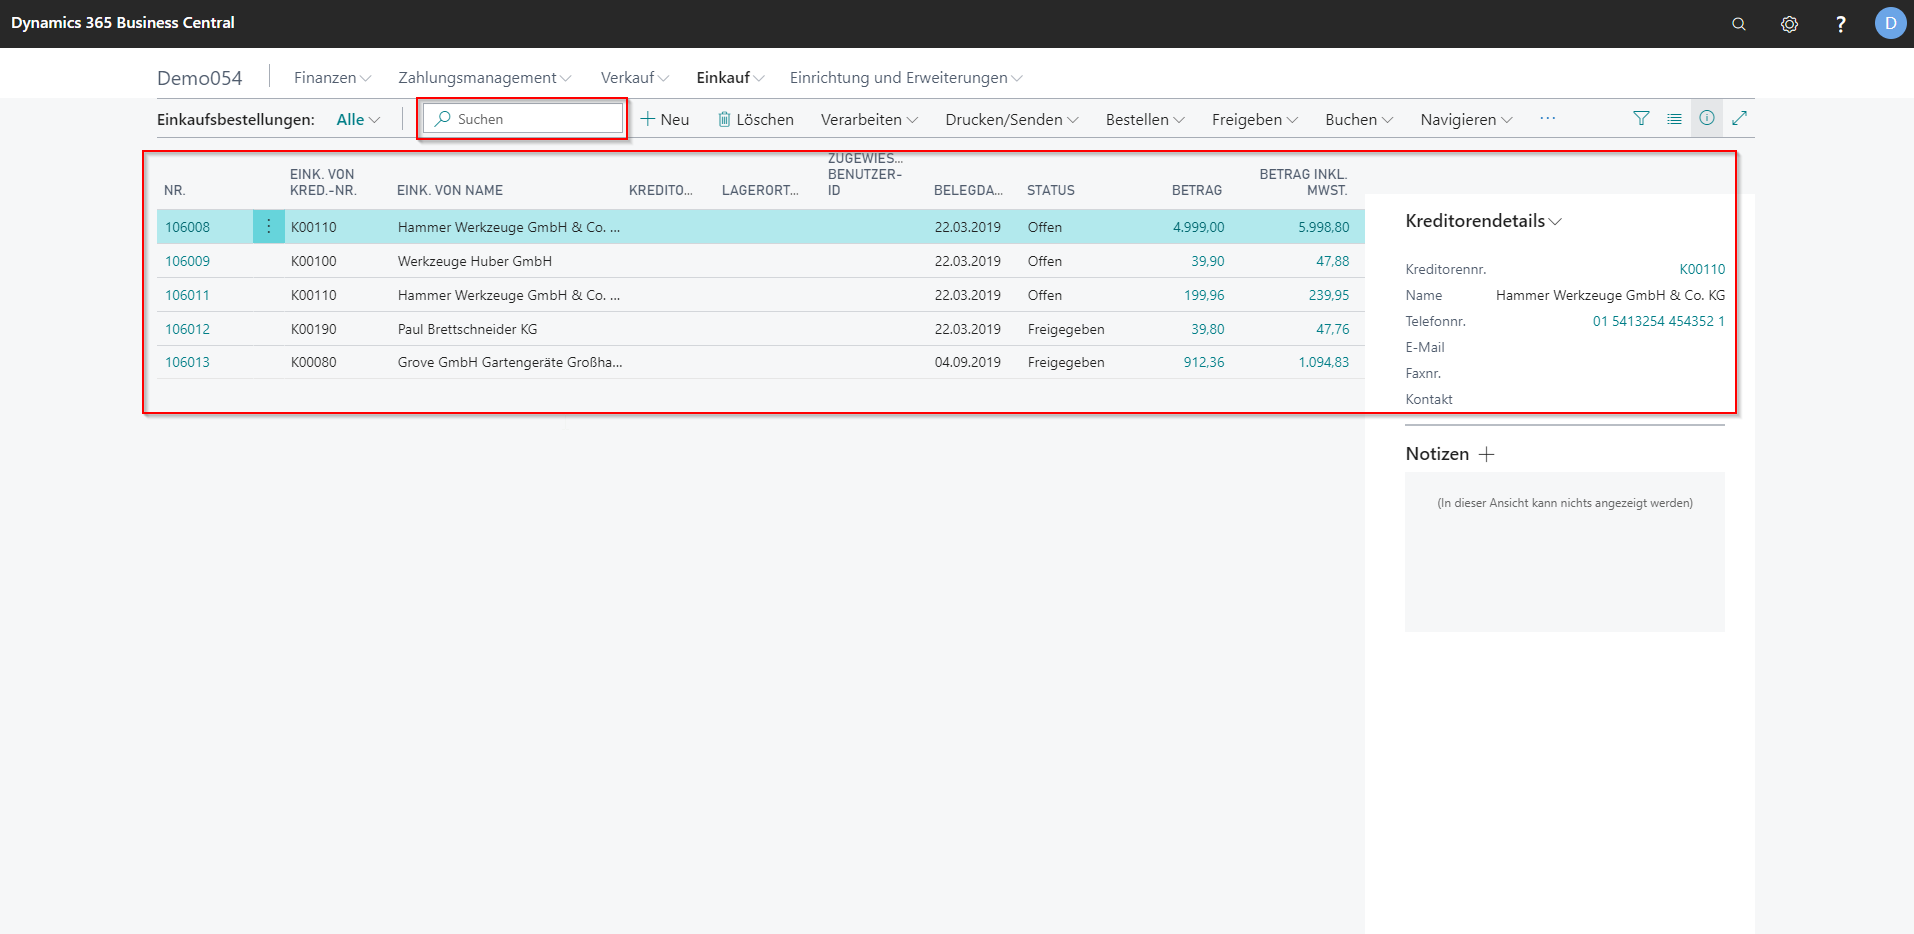1914x934 pixels.
Task: Select Grove GmbH Gartengeräte row name
Action: click(510, 362)
